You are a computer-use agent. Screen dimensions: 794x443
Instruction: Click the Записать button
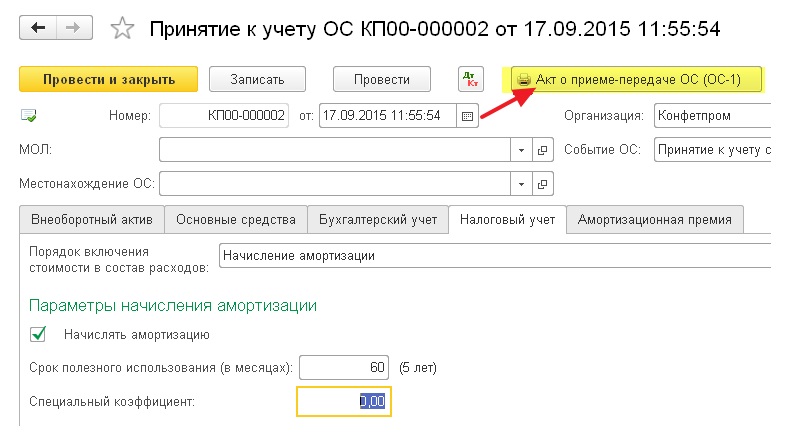coord(257,79)
